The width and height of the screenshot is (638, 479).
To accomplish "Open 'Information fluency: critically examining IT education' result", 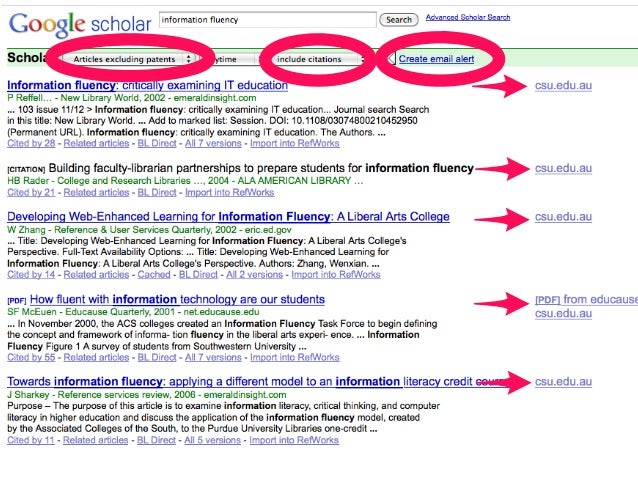I will point(147,85).
